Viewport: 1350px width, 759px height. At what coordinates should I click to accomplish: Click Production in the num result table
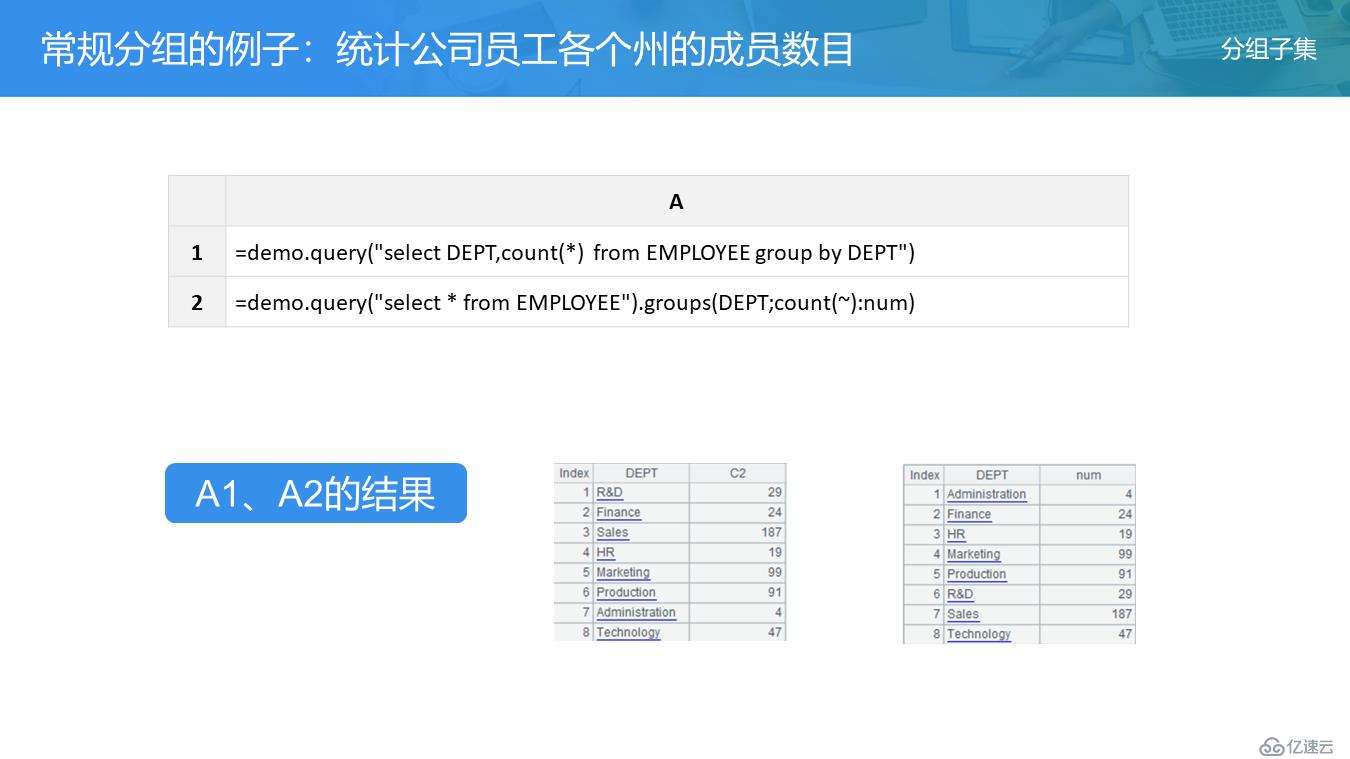[977, 575]
